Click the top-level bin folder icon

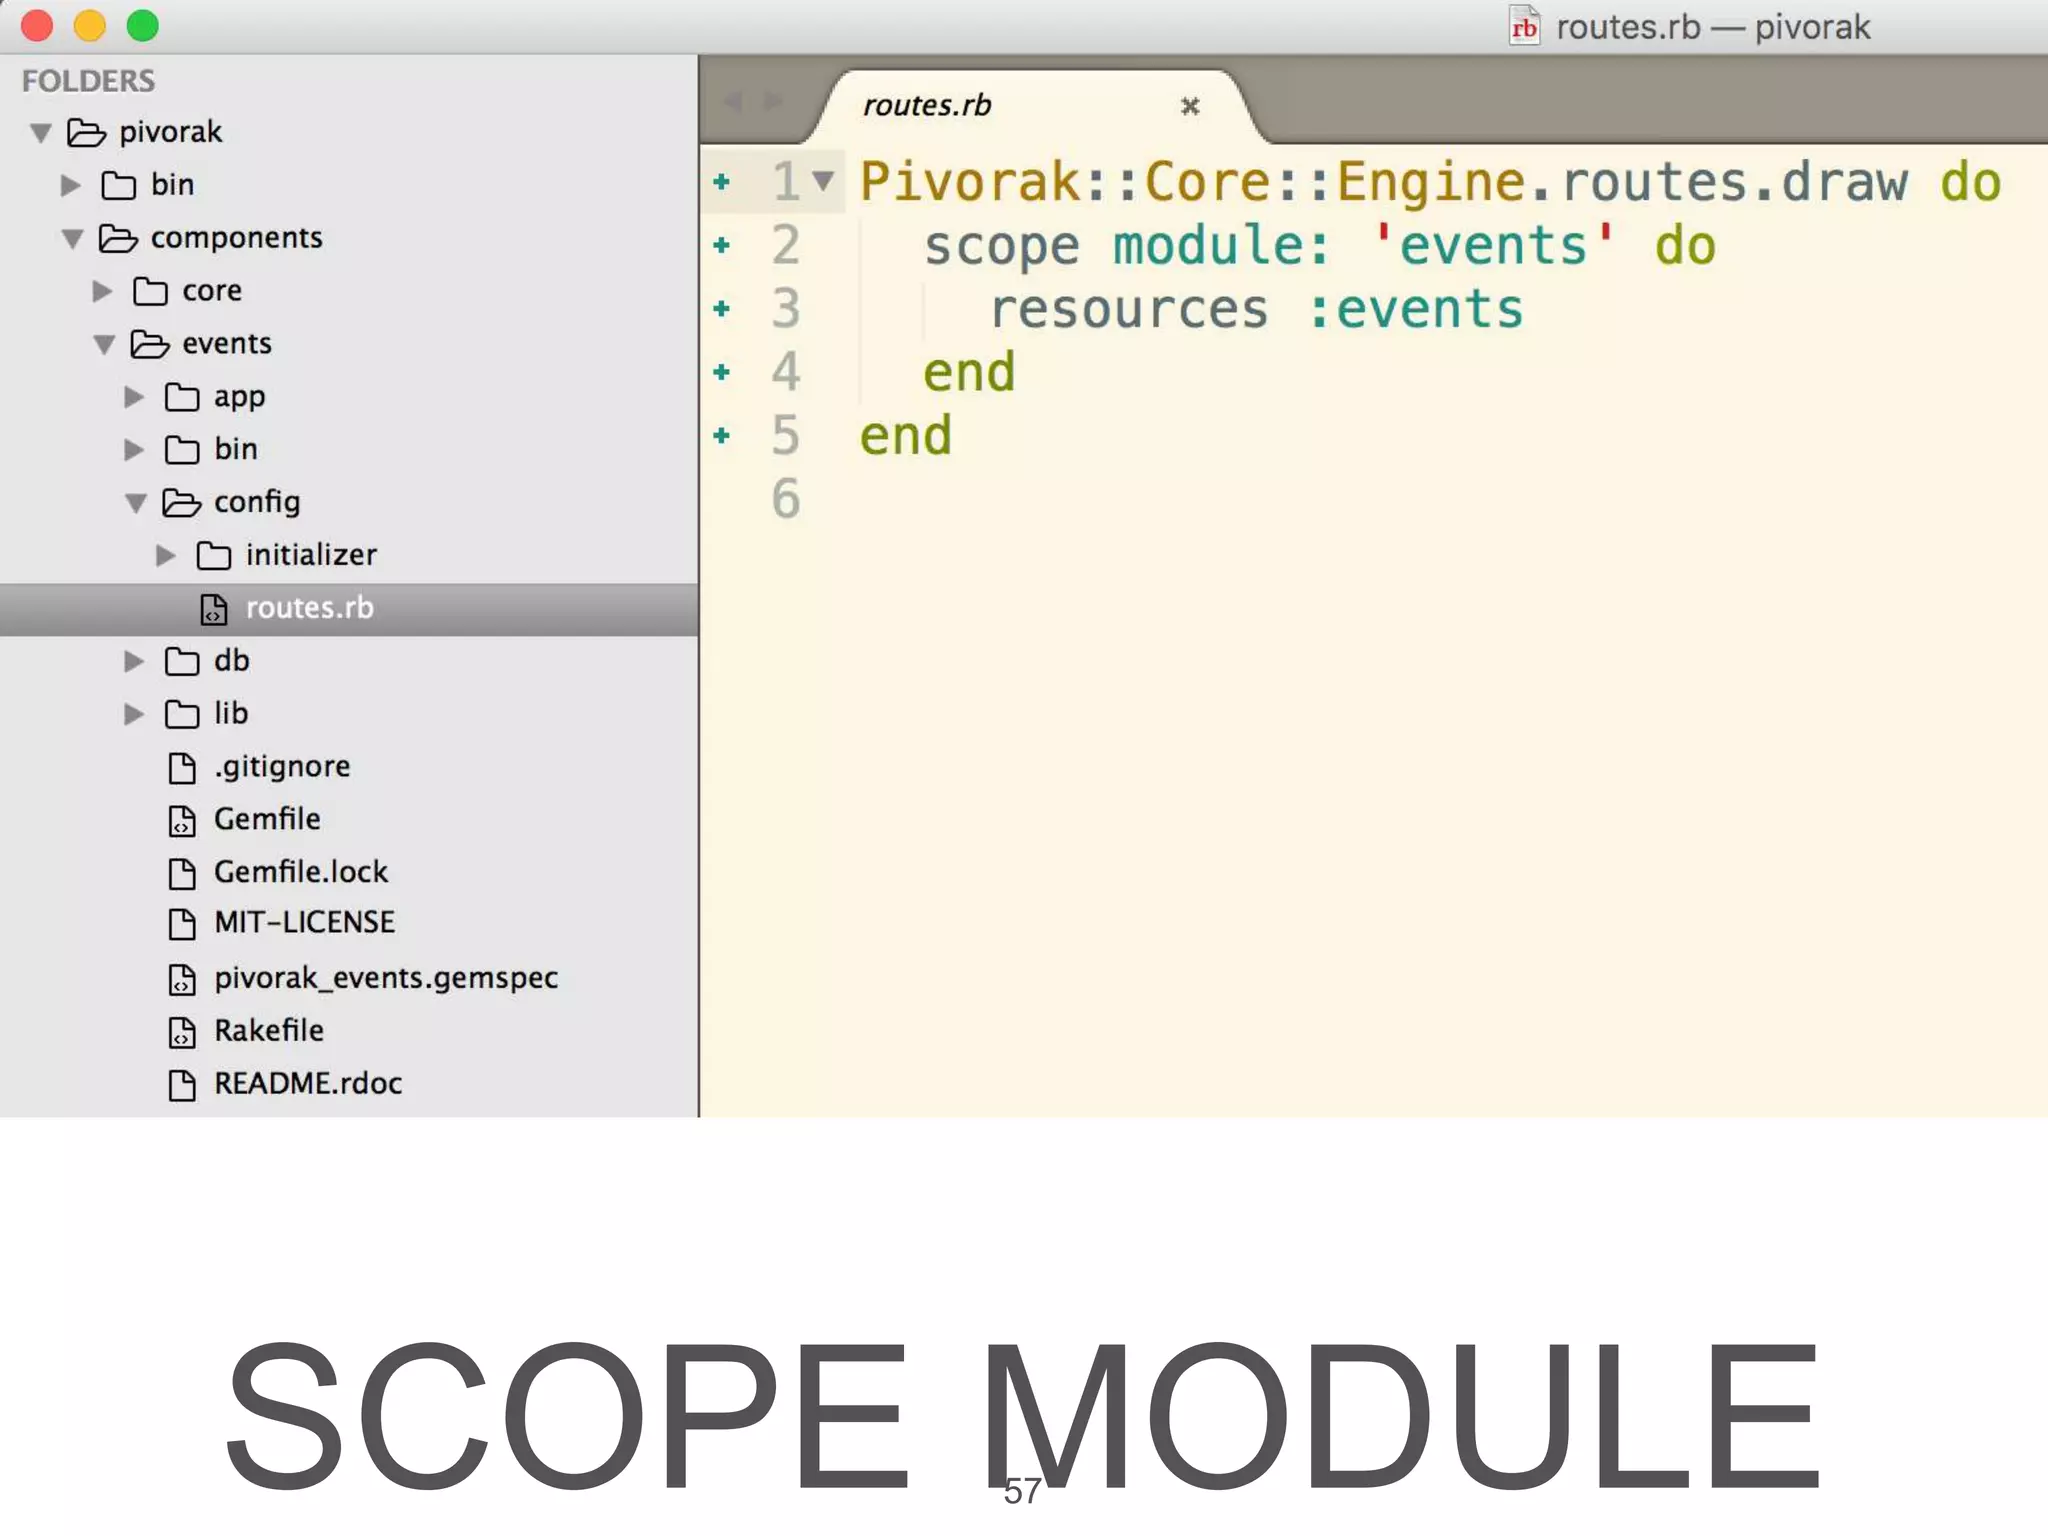coord(118,185)
